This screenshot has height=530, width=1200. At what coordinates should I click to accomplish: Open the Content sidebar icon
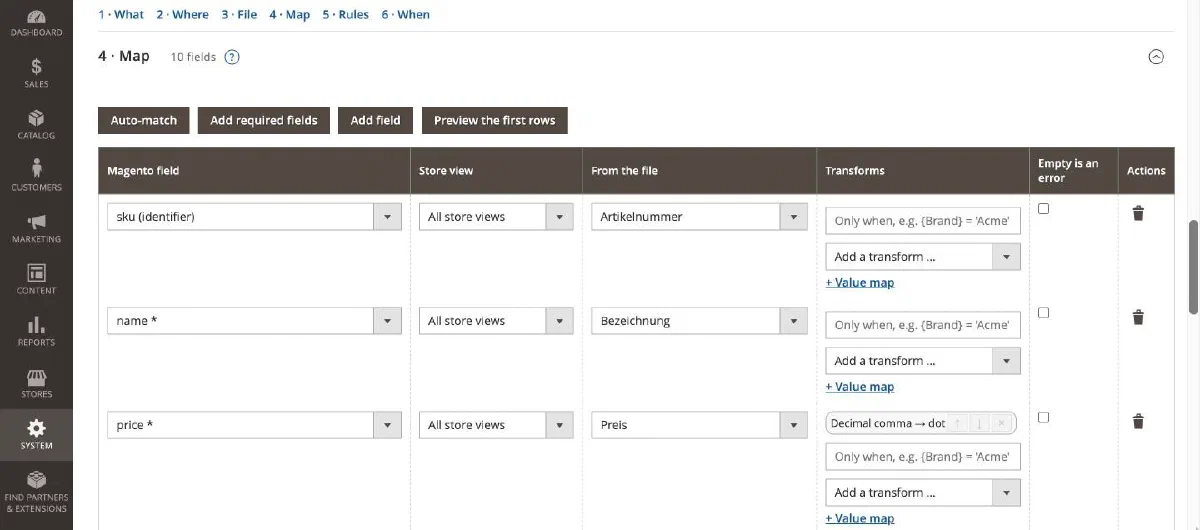[36, 279]
